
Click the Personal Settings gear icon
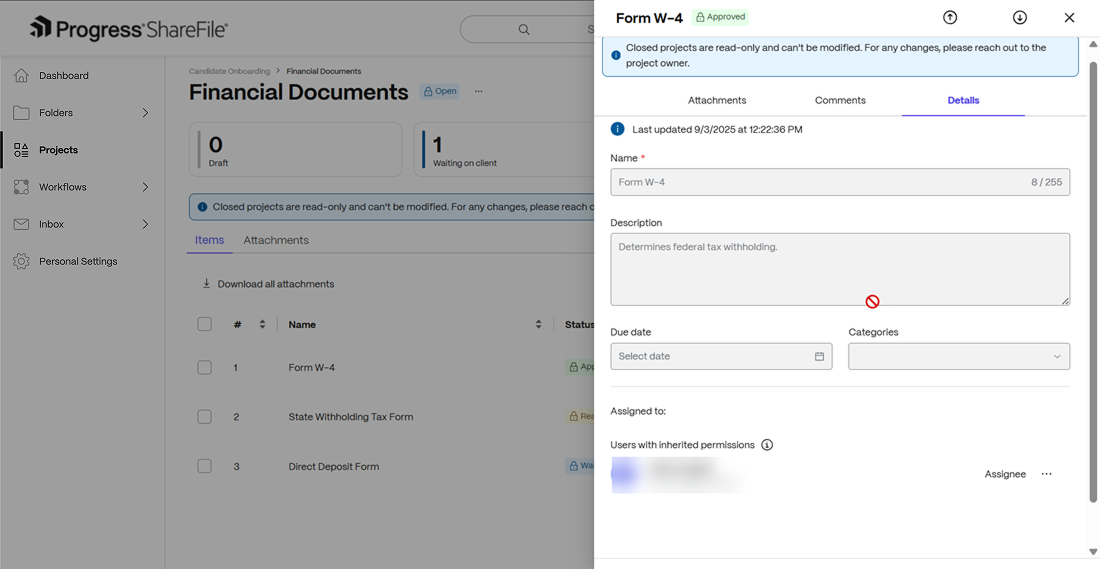tap(21, 261)
